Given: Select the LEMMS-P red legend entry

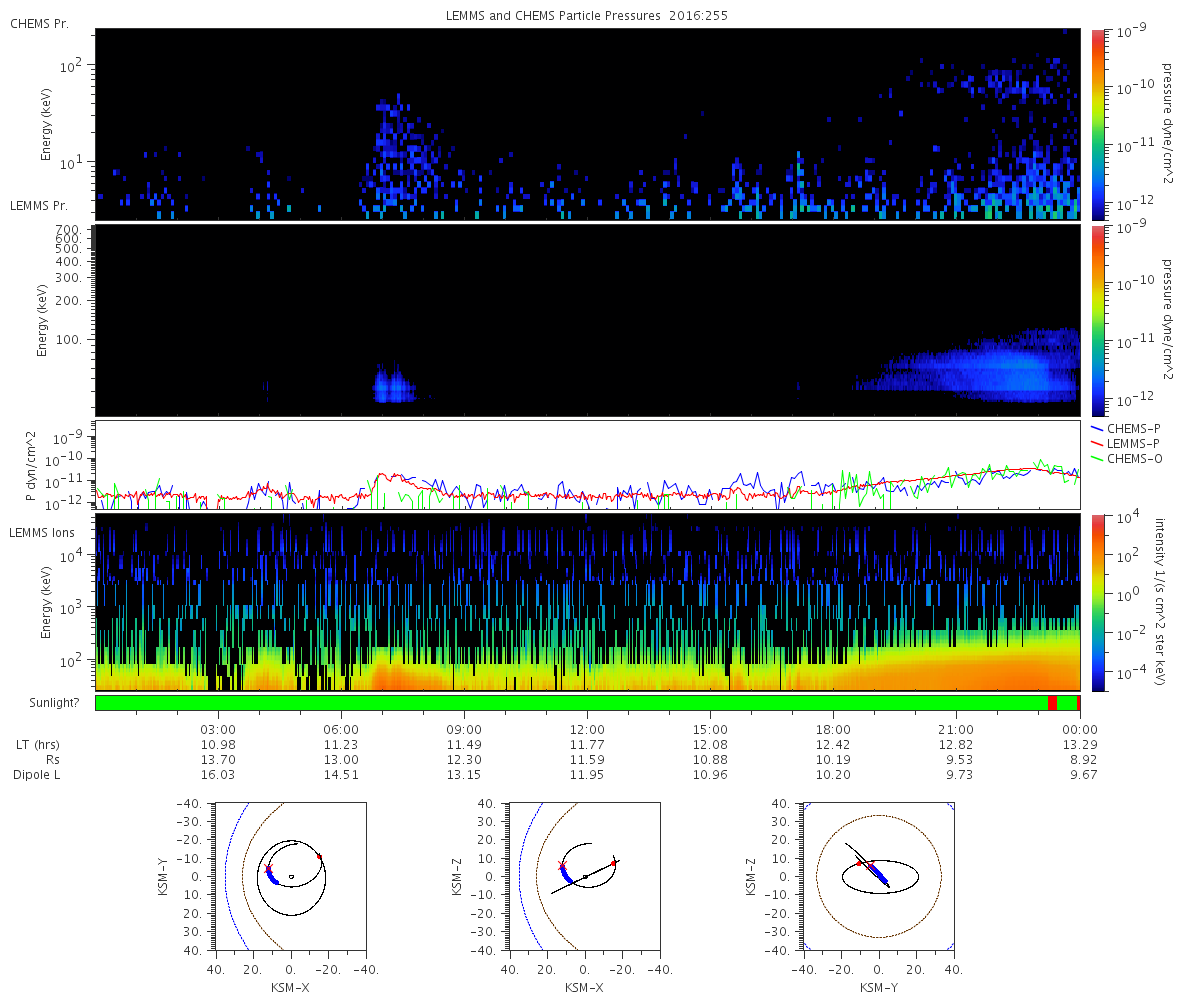Looking at the screenshot, I should (x=1128, y=442).
